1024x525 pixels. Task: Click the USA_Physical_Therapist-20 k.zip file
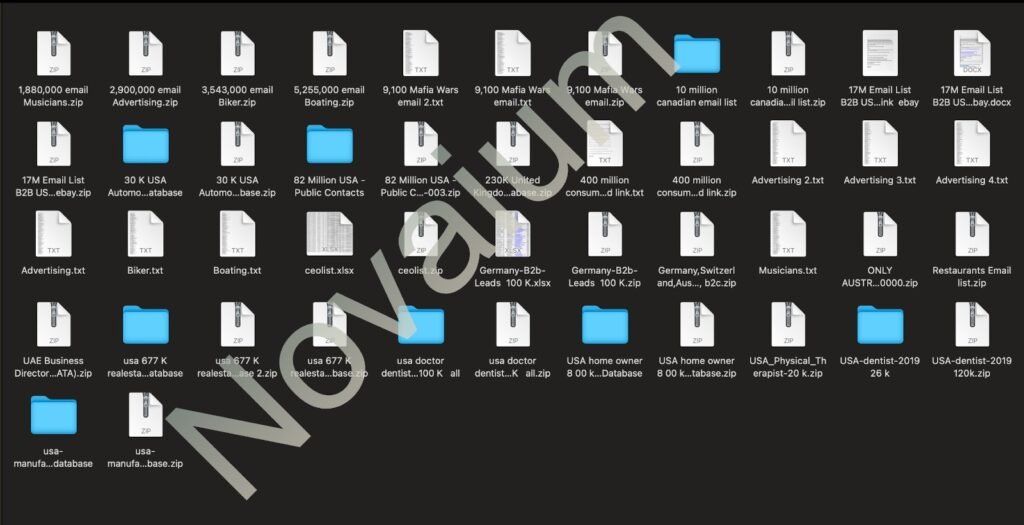pos(788,325)
